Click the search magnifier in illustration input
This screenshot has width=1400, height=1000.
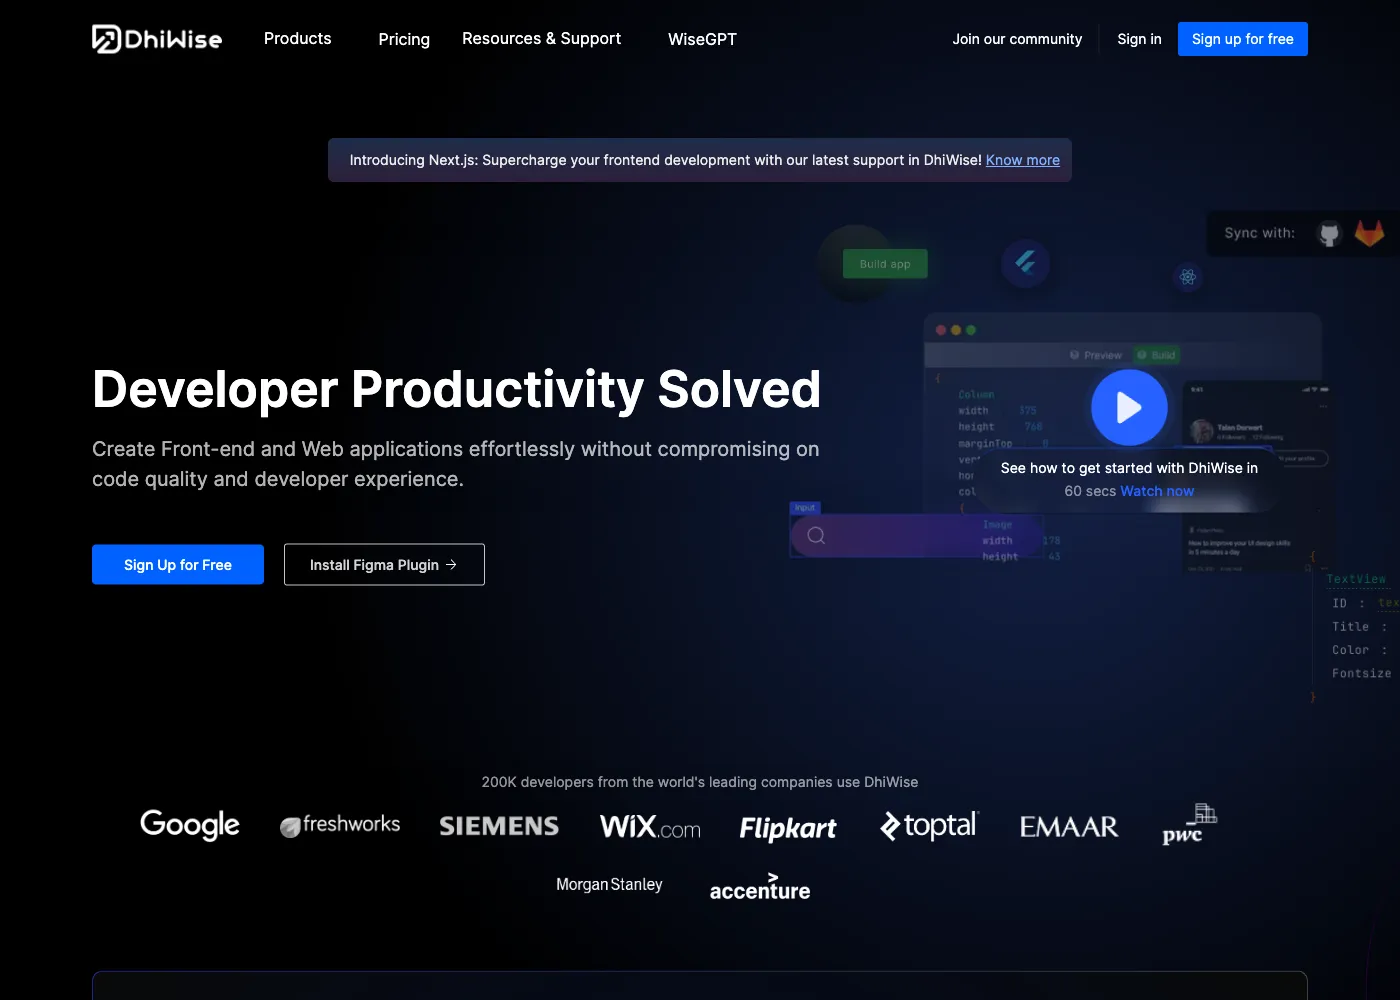816,535
